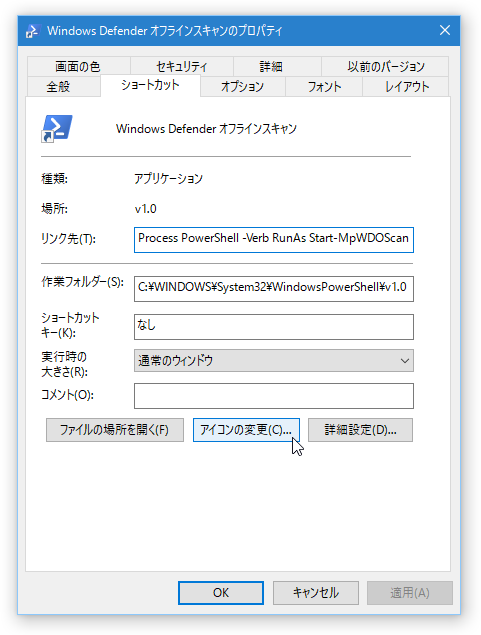The image size is (481, 635).
Task: Click the アプリケーション type value
Action: pos(168,178)
